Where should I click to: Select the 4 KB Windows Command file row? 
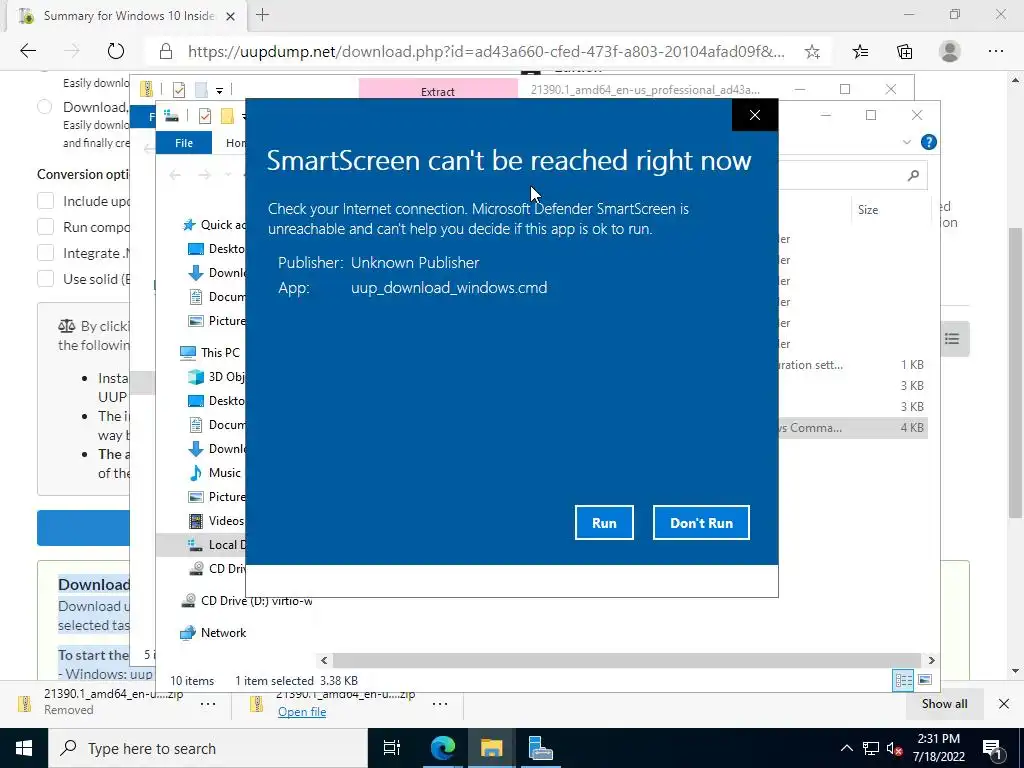[852, 428]
